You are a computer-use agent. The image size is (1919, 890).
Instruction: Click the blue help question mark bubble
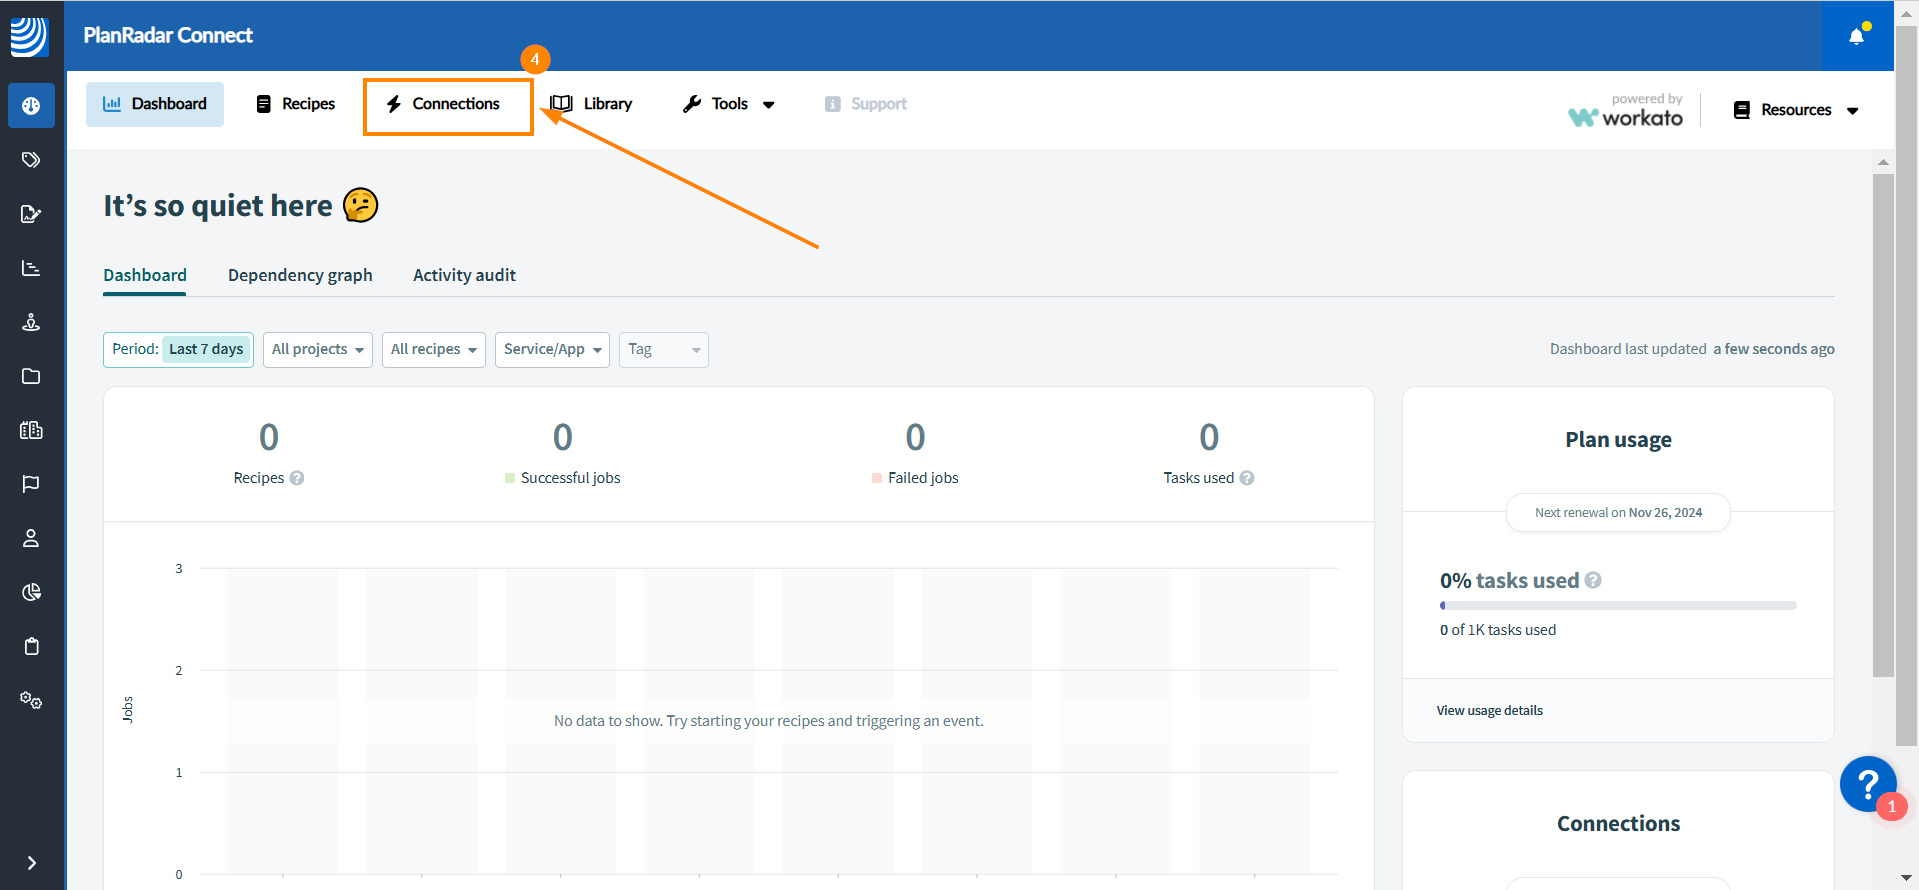tap(1867, 784)
